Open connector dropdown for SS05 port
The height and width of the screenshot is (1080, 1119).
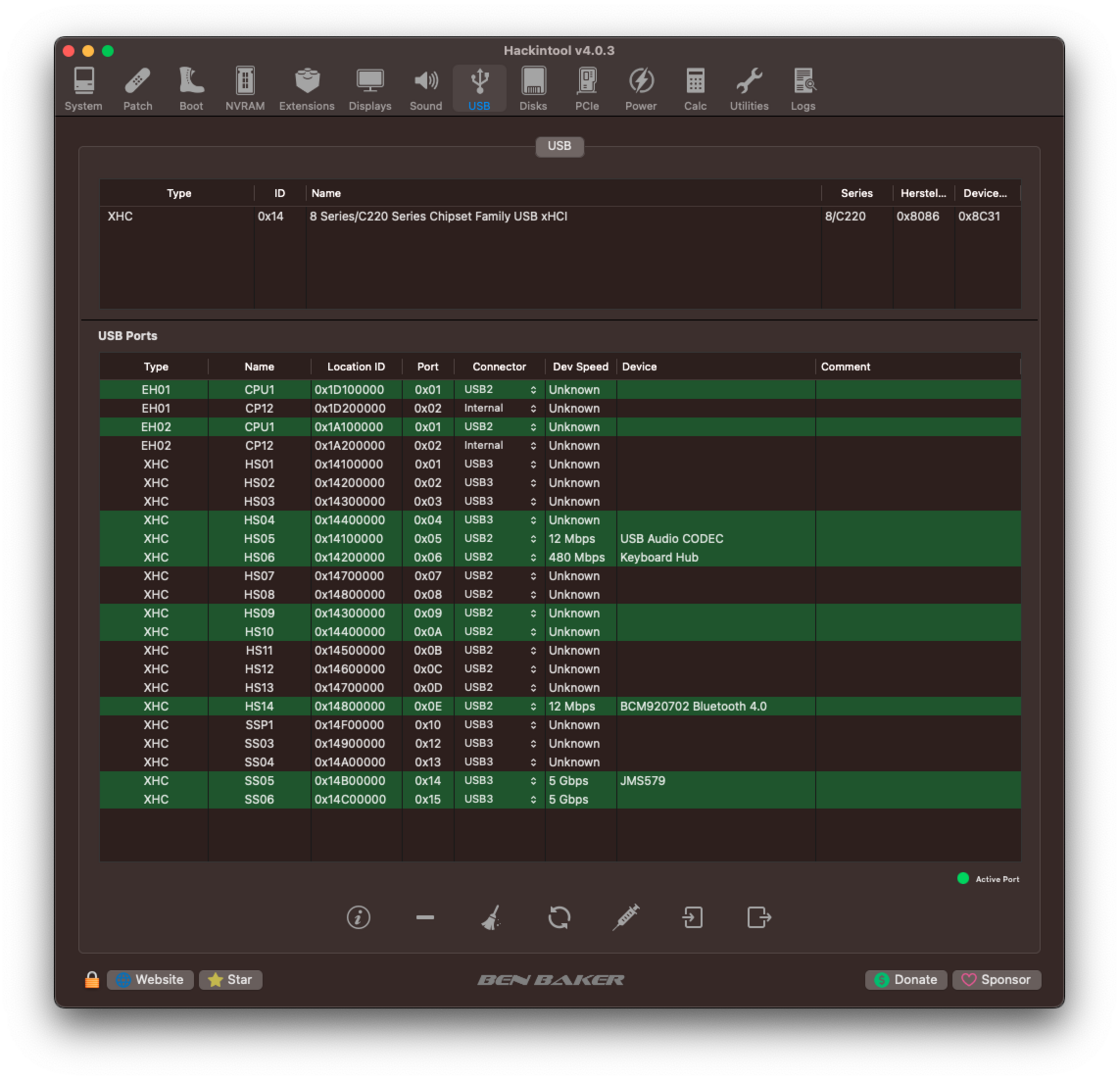pyautogui.click(x=500, y=781)
